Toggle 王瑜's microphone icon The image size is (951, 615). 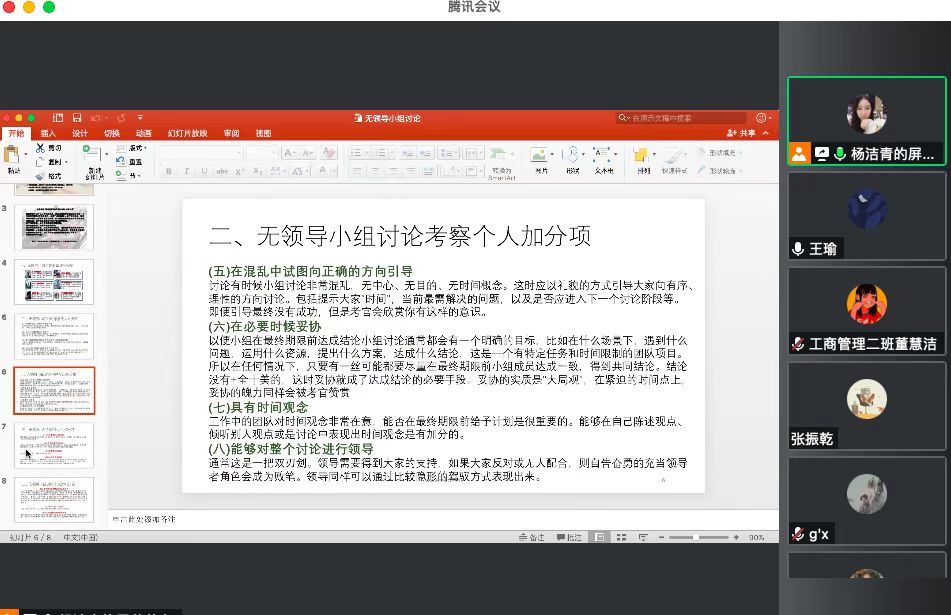tap(798, 249)
